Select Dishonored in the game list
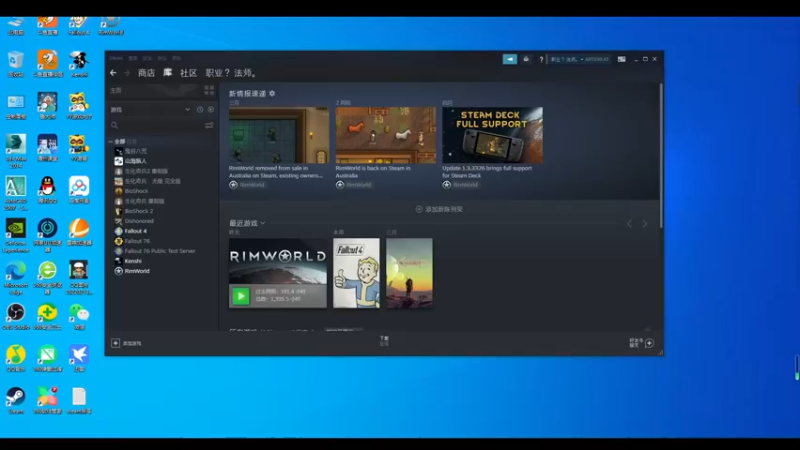Image resolution: width=800 pixels, height=450 pixels. coord(139,221)
